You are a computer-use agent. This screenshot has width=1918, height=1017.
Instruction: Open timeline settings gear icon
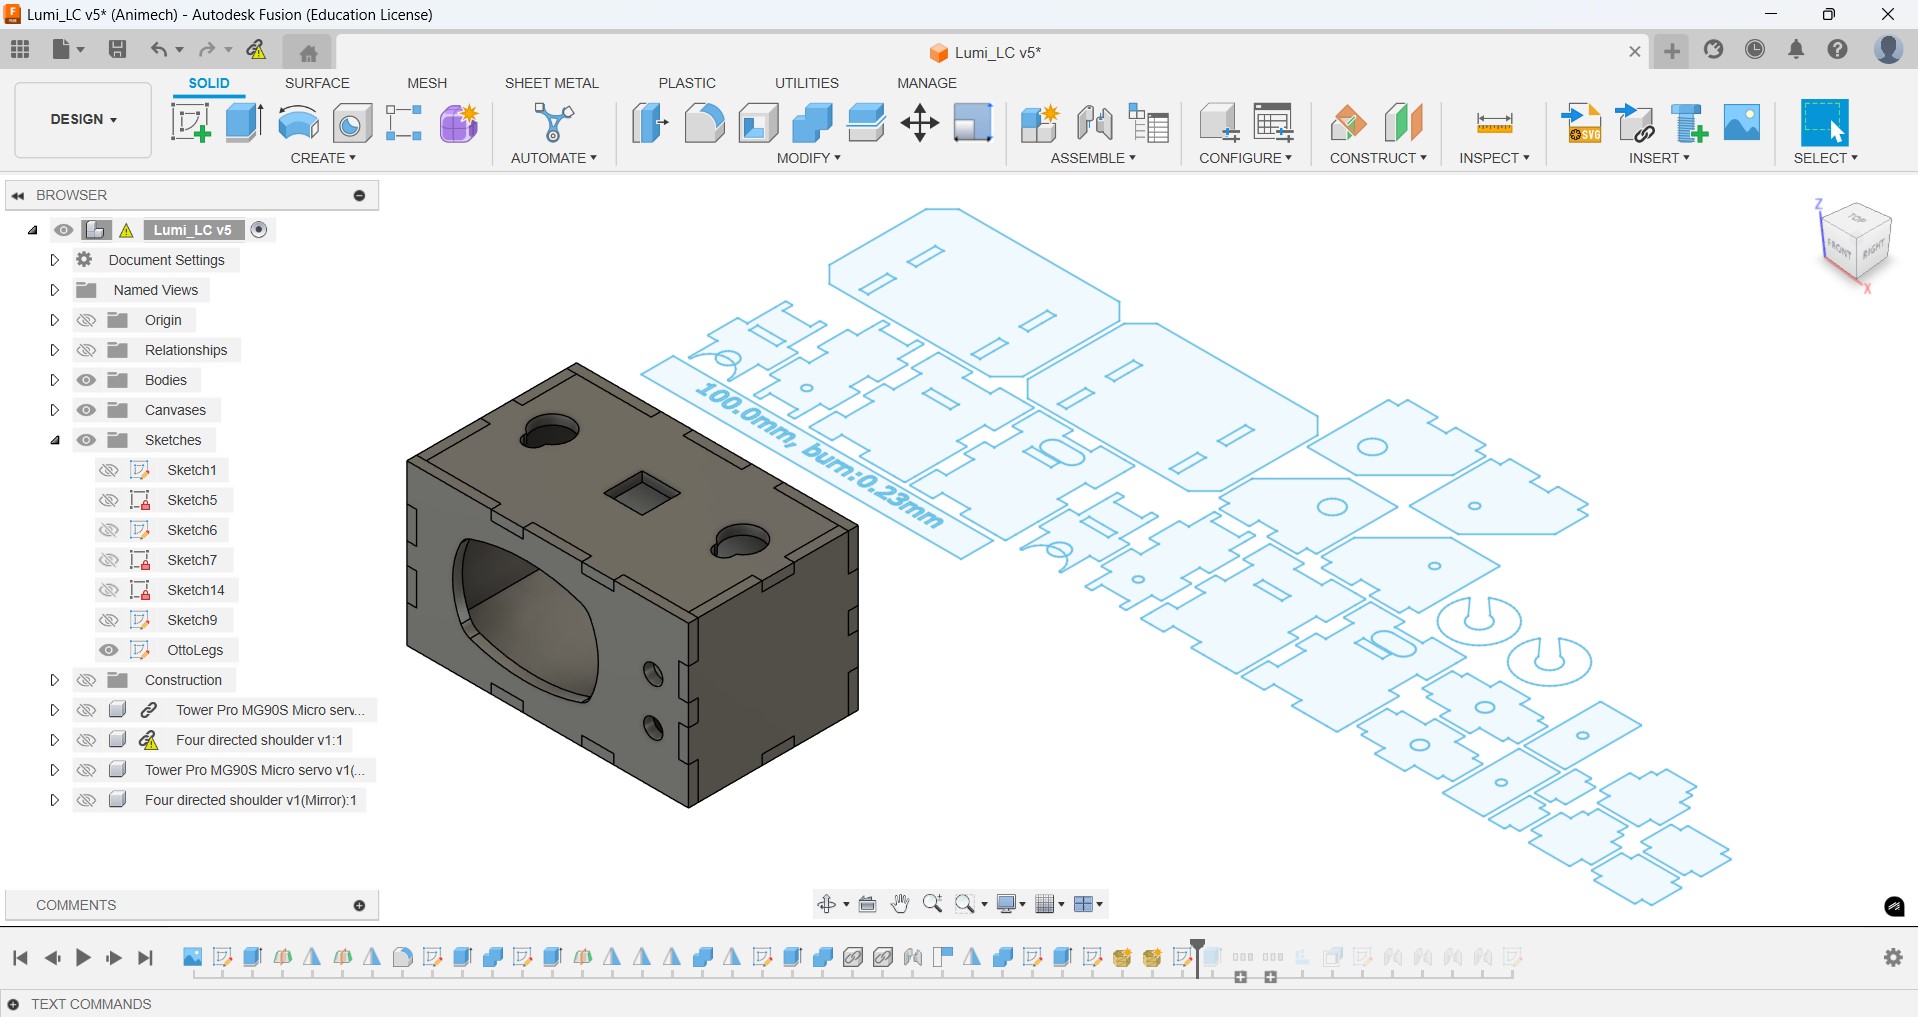tap(1893, 957)
